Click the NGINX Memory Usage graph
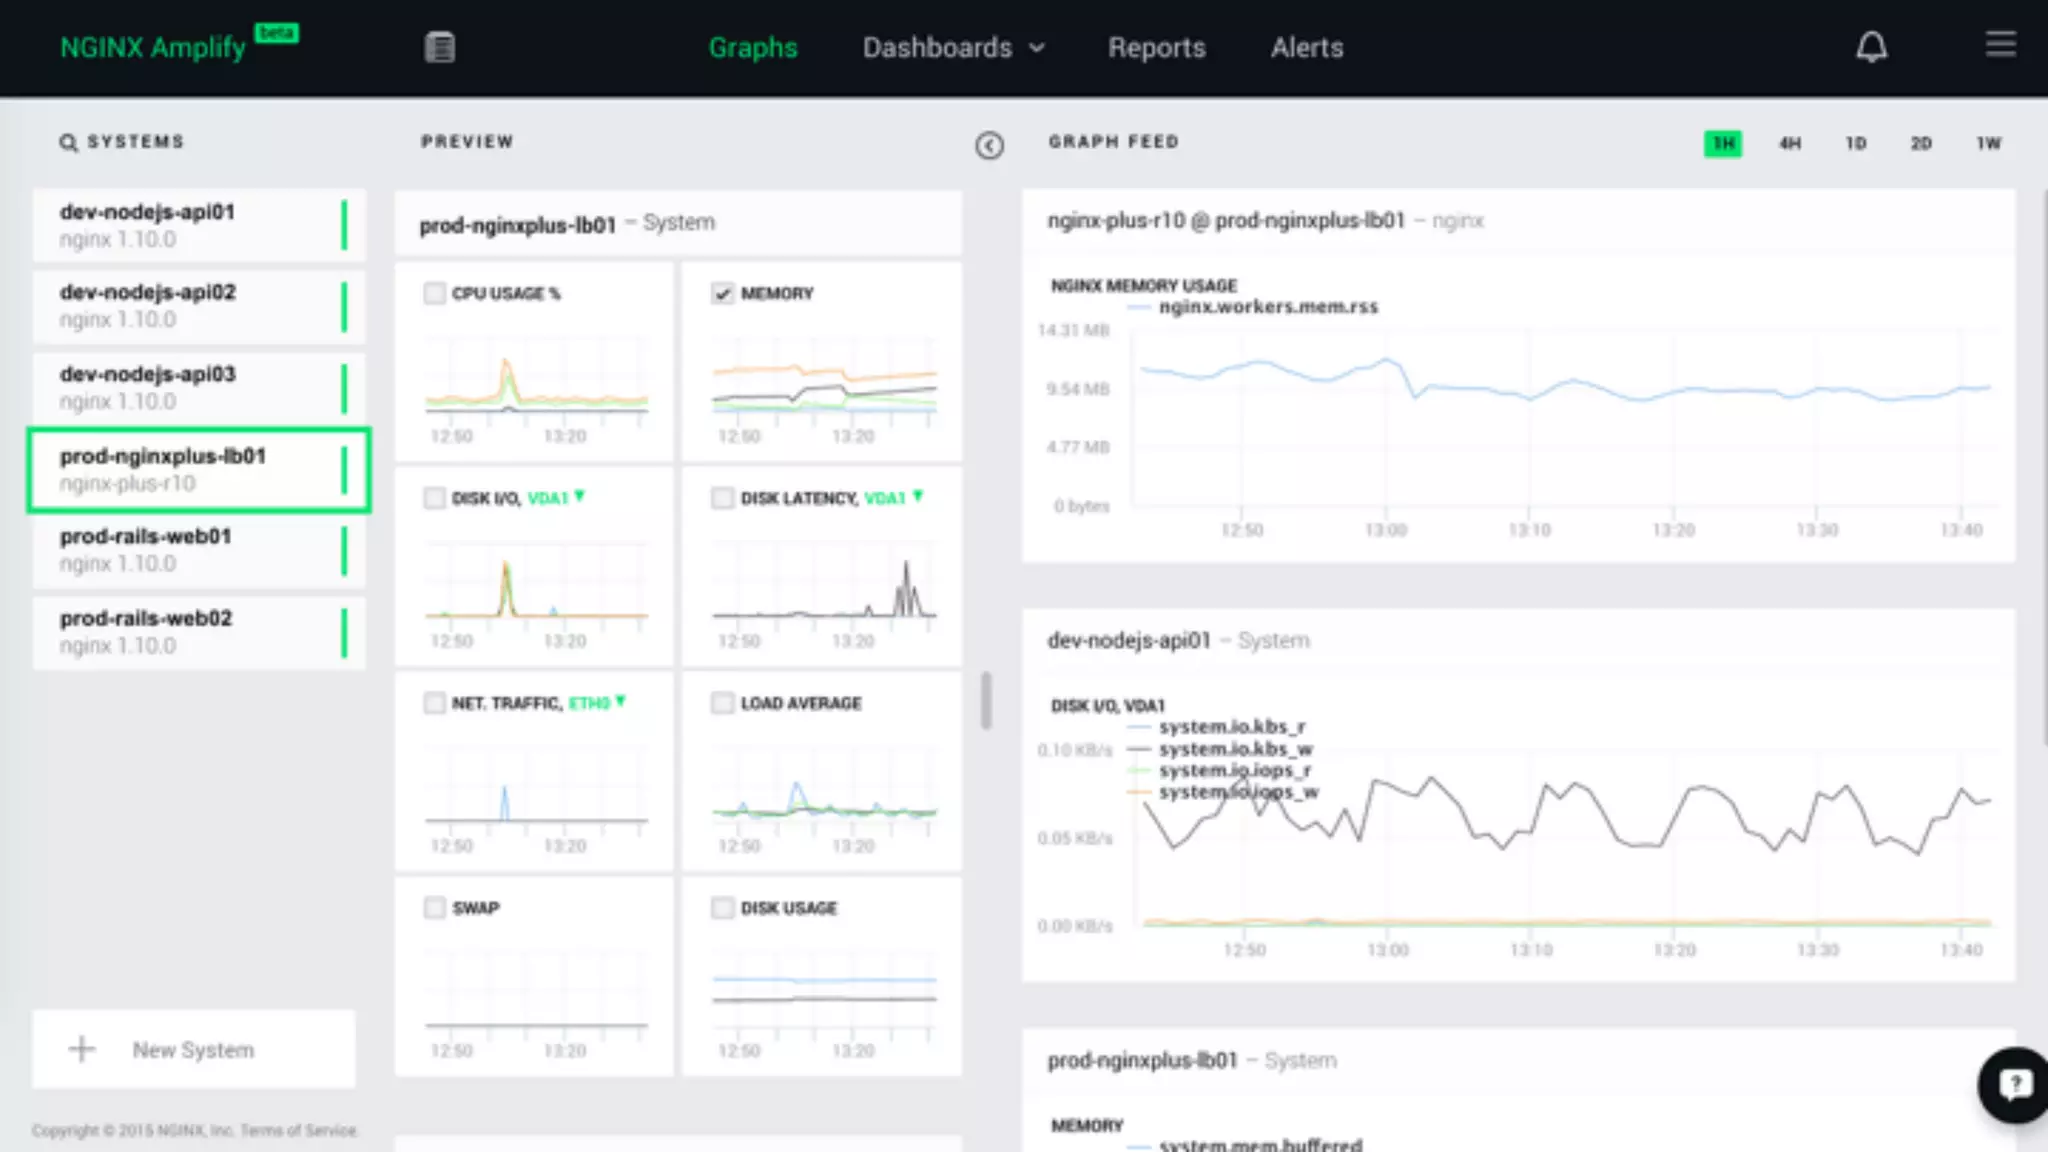 [1563, 420]
